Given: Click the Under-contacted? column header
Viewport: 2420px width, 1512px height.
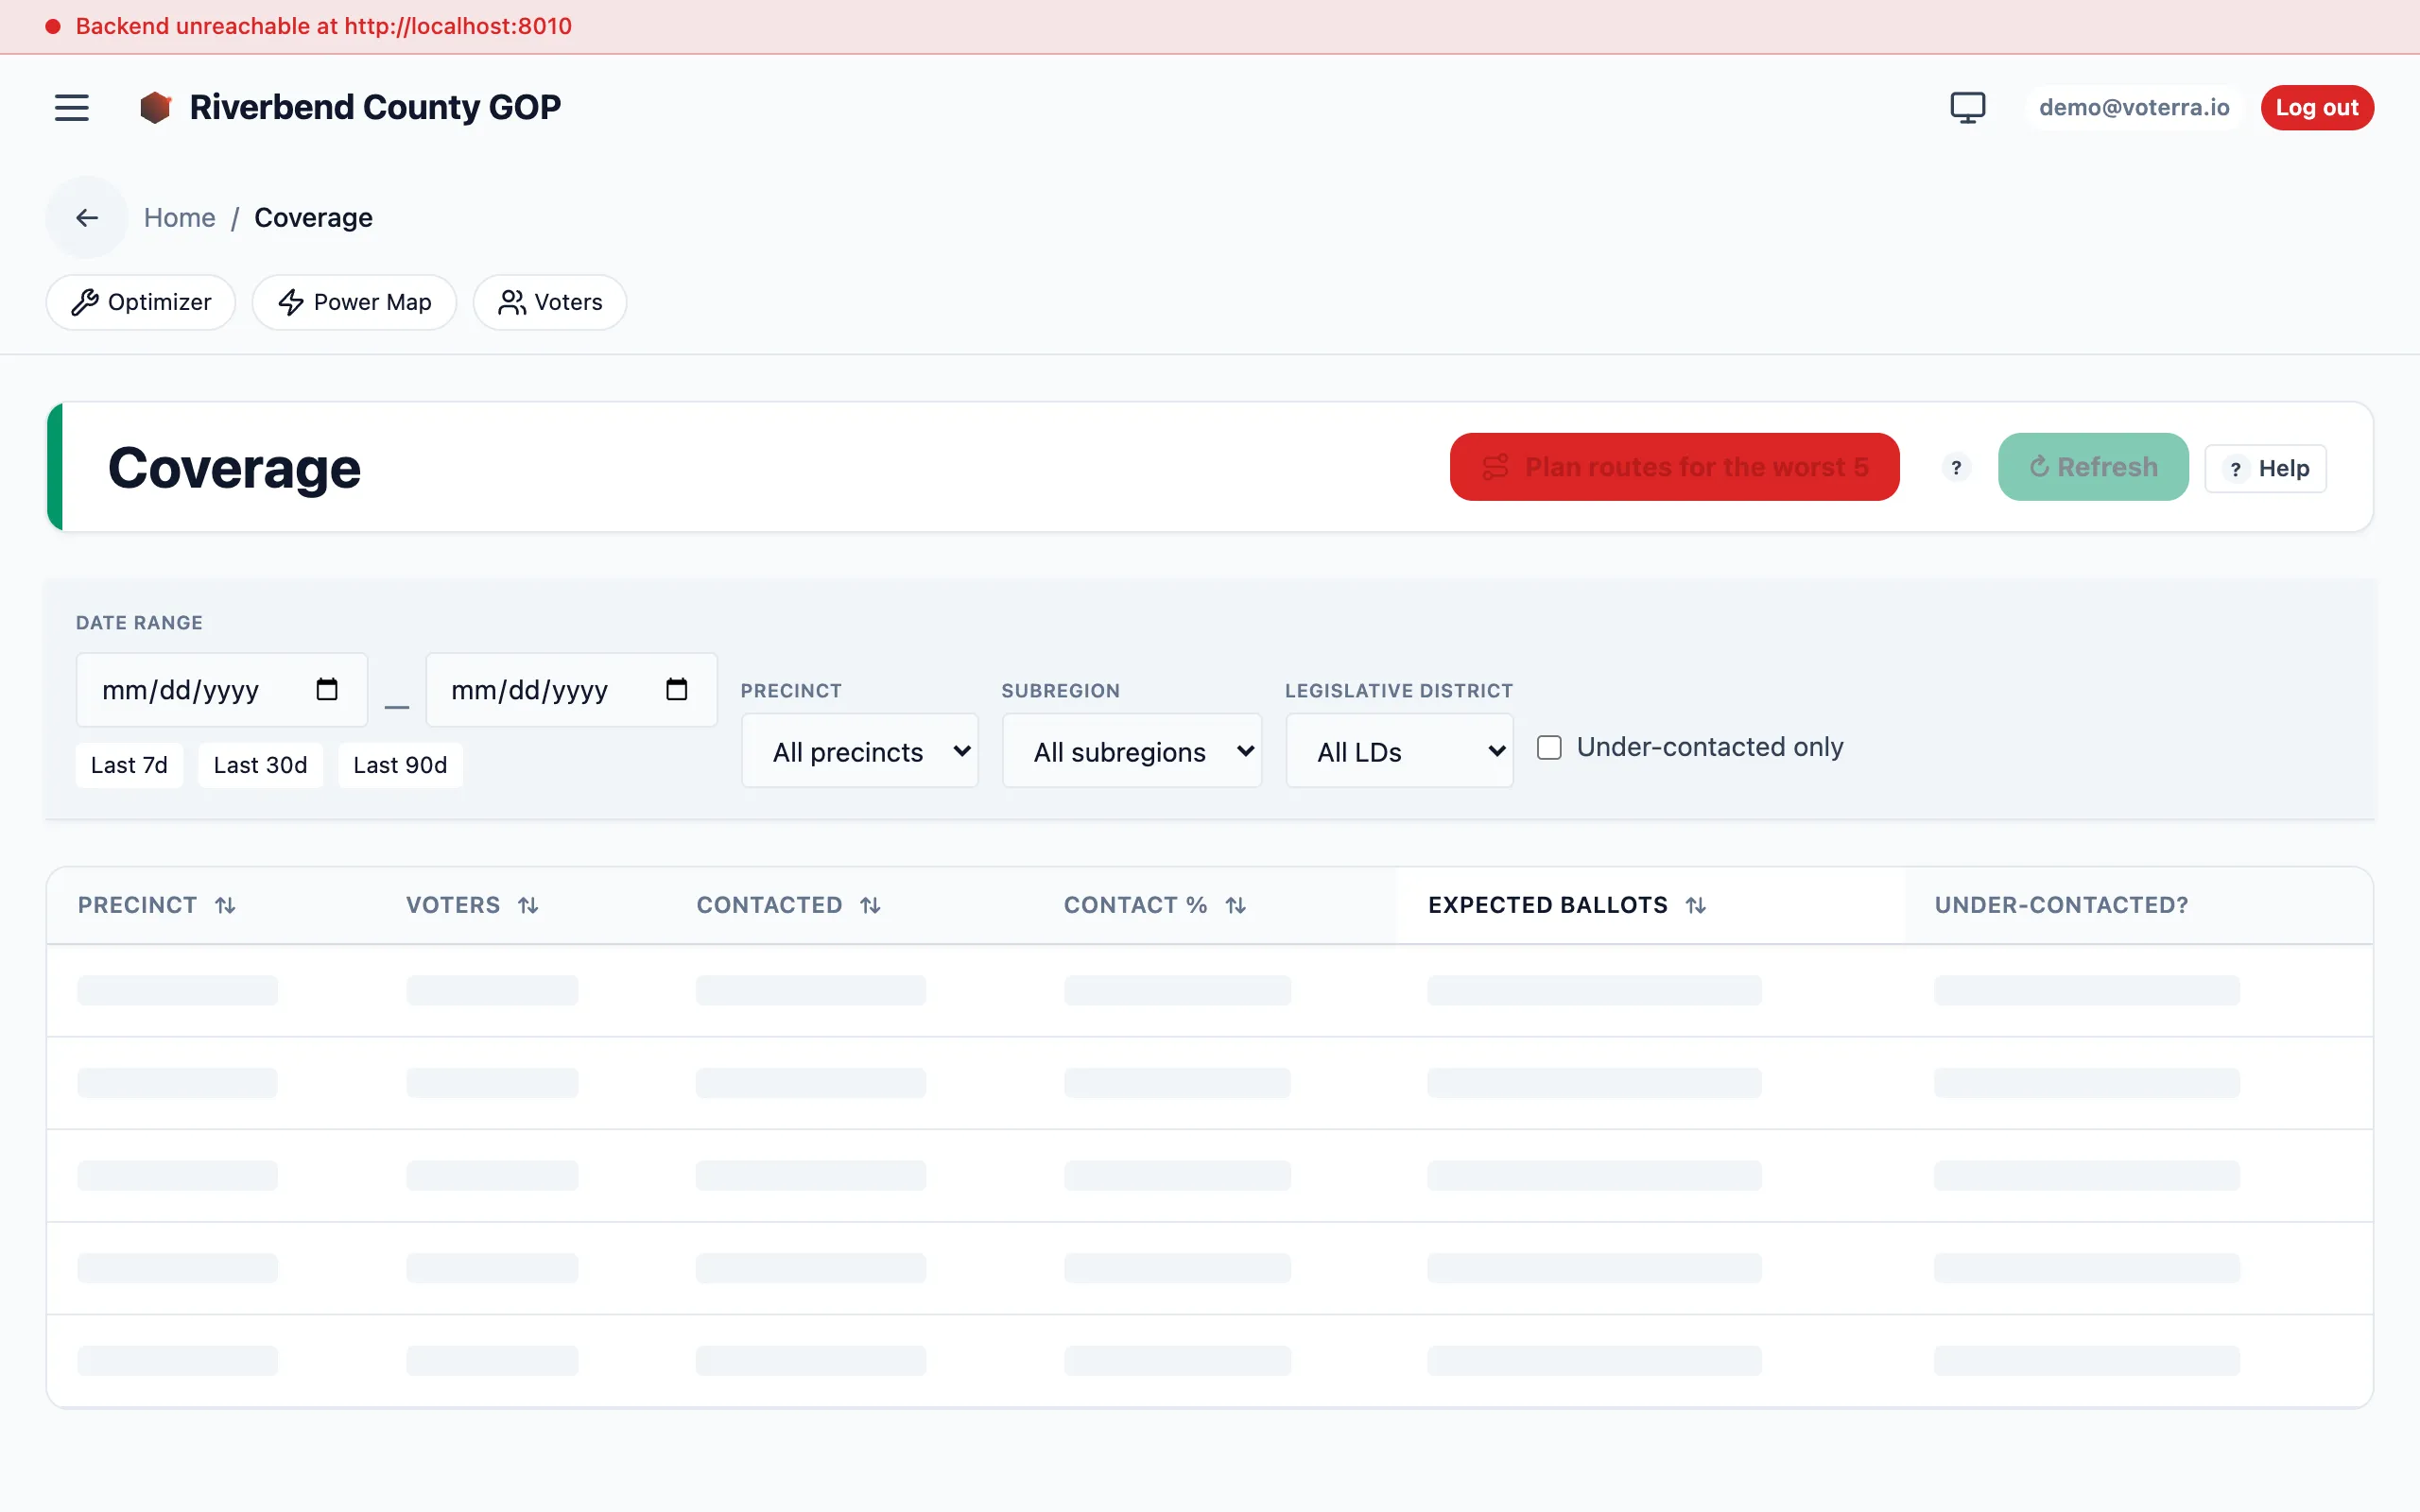Looking at the screenshot, I should (x=2061, y=905).
